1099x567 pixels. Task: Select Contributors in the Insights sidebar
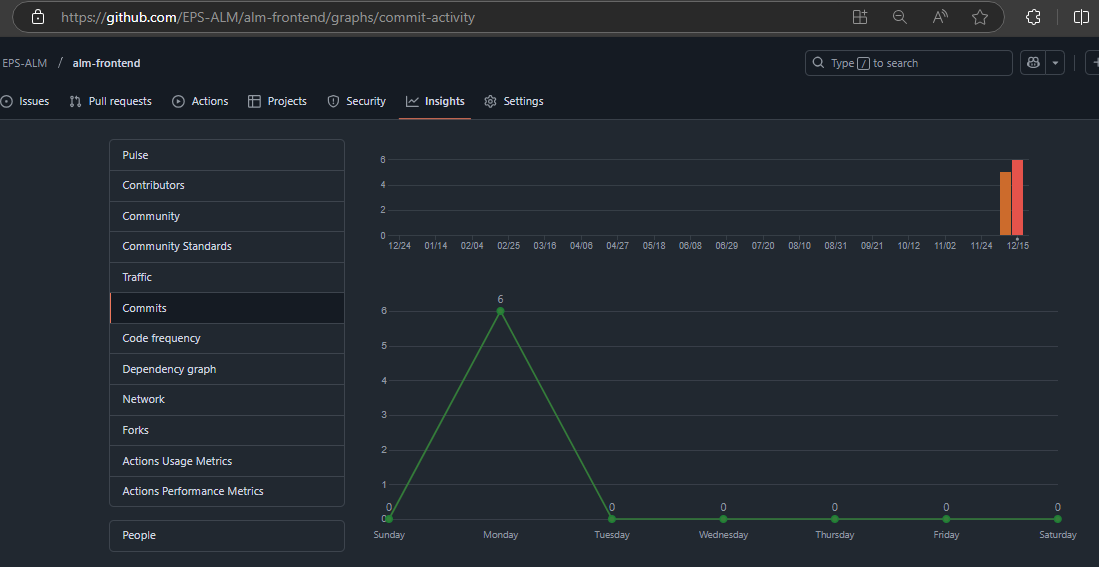pos(153,185)
